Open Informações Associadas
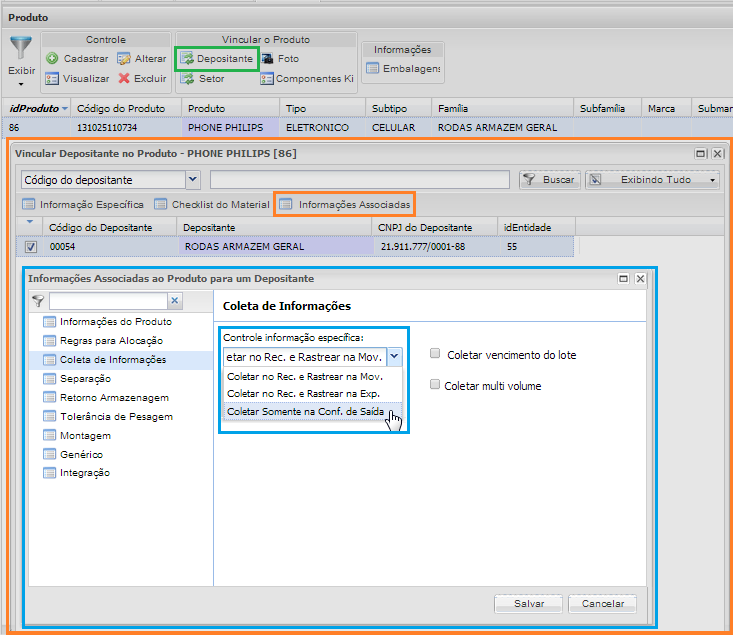The width and height of the screenshot is (733, 635). (x=345, y=204)
